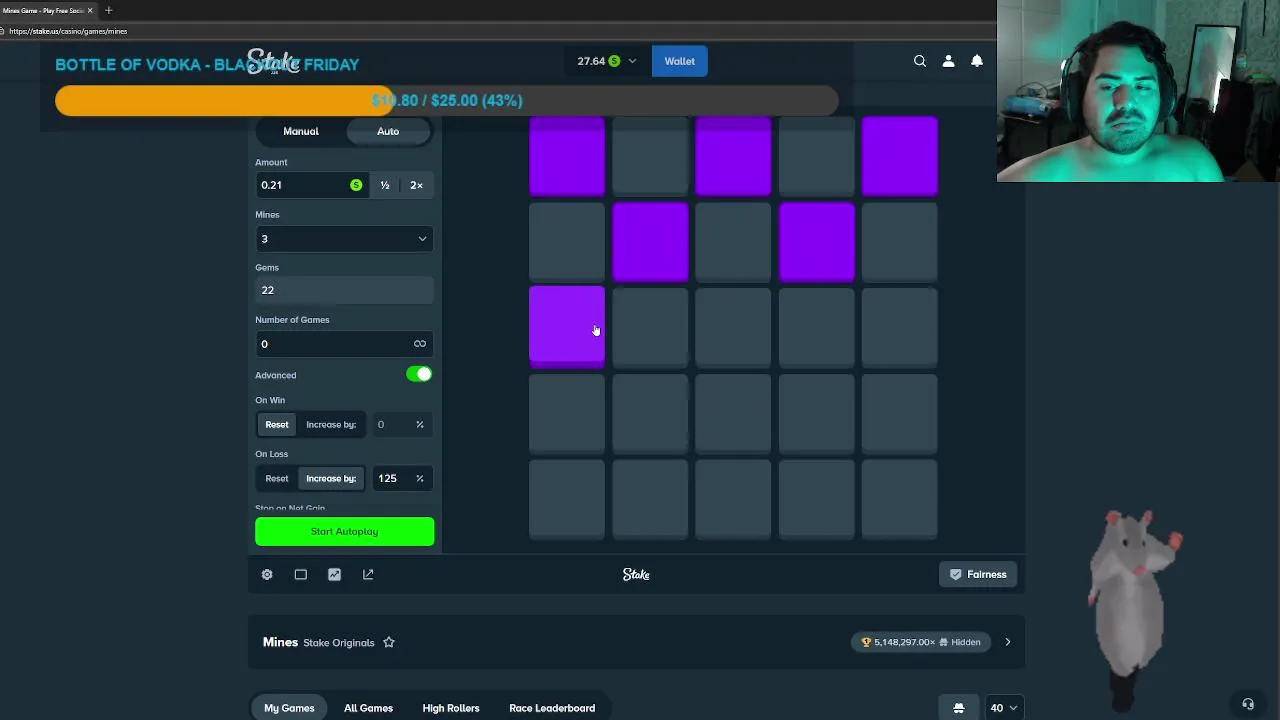Select Increase by option under On Loss
This screenshot has height=720, width=1280.
(331, 479)
